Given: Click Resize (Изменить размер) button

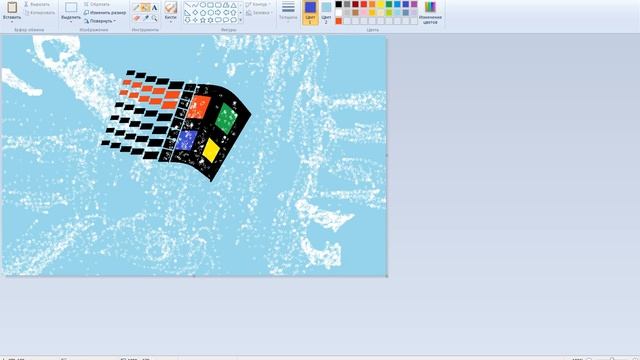Looking at the screenshot, I should (105, 13).
